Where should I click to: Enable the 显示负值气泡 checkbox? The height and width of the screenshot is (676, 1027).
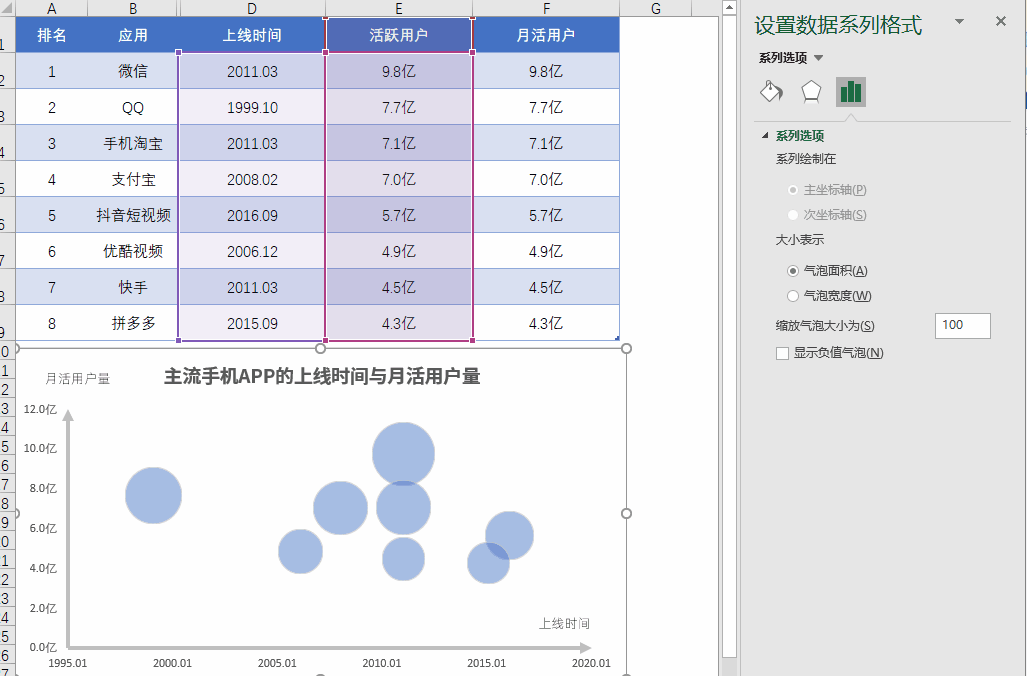[782, 353]
